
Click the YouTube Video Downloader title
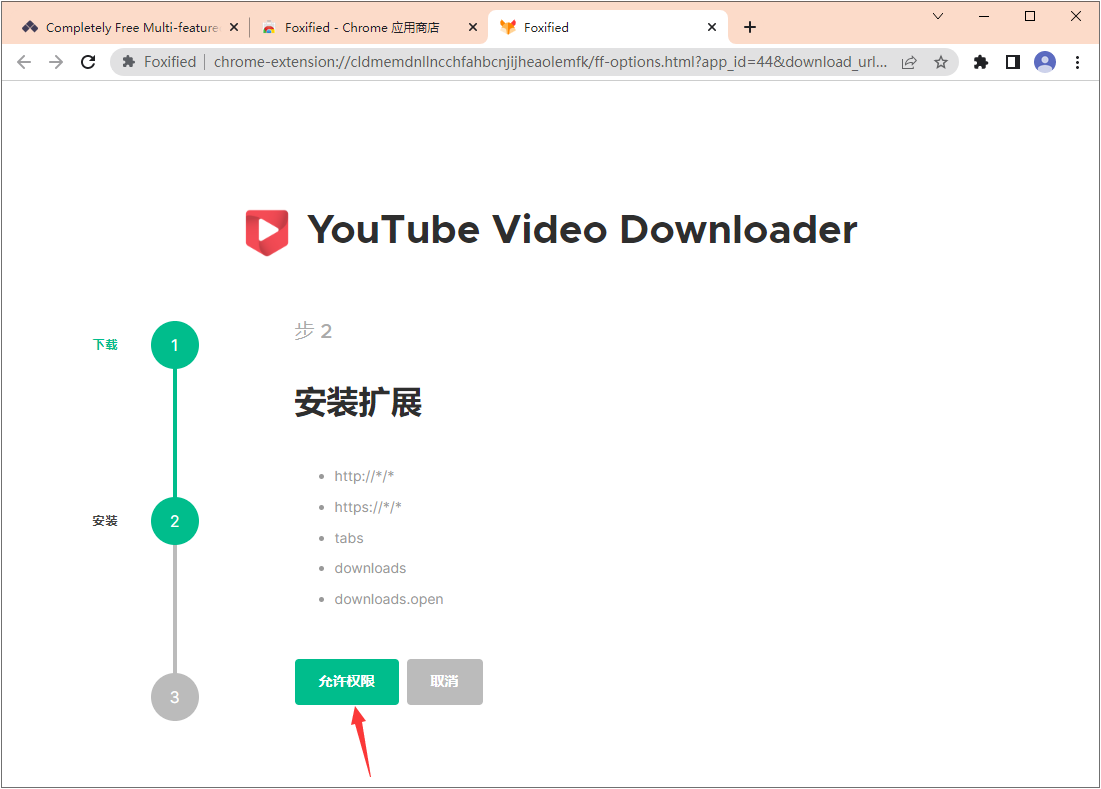tap(582, 230)
